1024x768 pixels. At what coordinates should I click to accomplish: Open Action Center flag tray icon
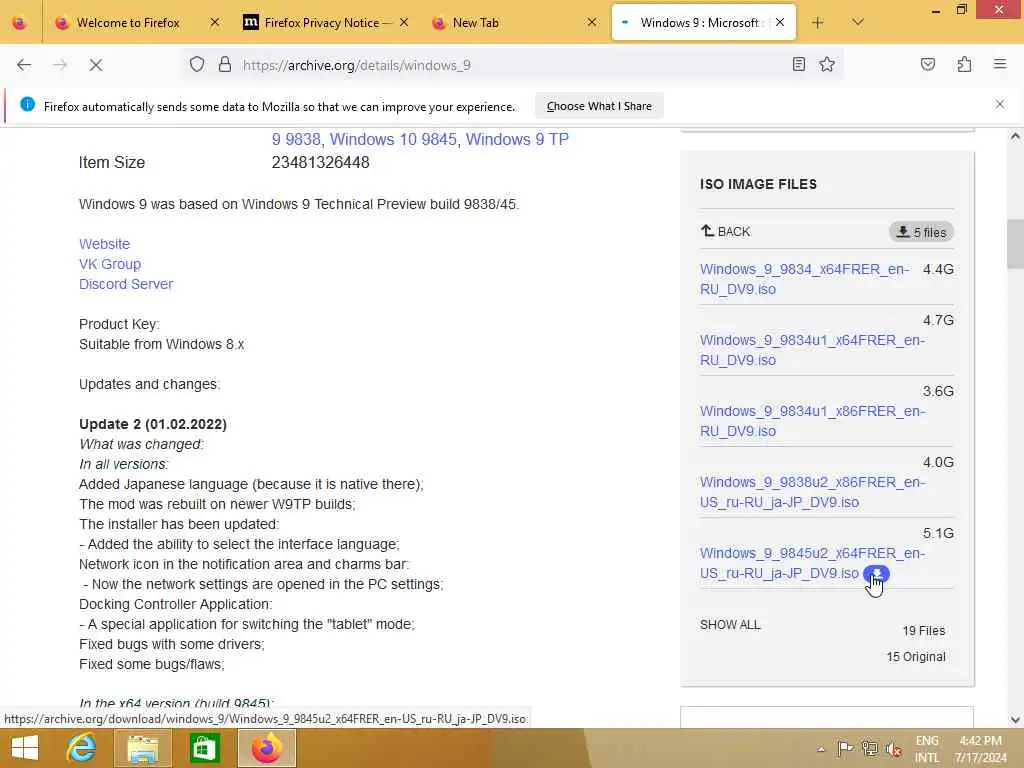(845, 748)
